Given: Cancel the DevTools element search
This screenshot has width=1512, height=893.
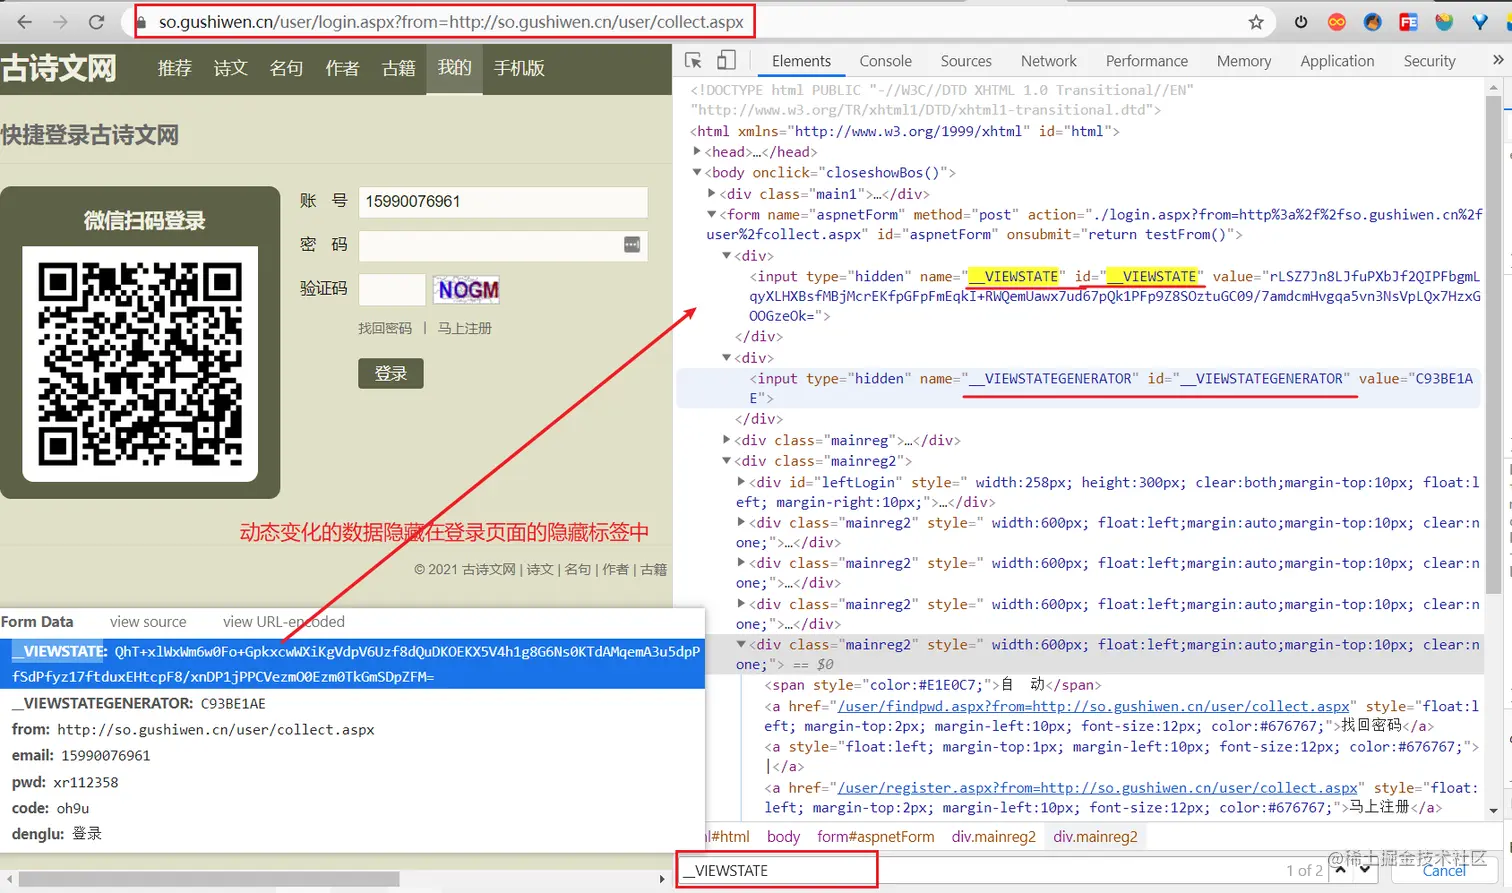Looking at the screenshot, I should coord(1444,870).
